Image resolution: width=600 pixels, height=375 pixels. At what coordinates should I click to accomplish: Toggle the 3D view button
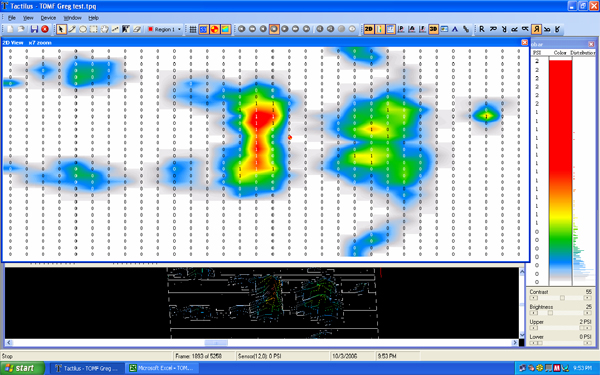[x=433, y=29]
